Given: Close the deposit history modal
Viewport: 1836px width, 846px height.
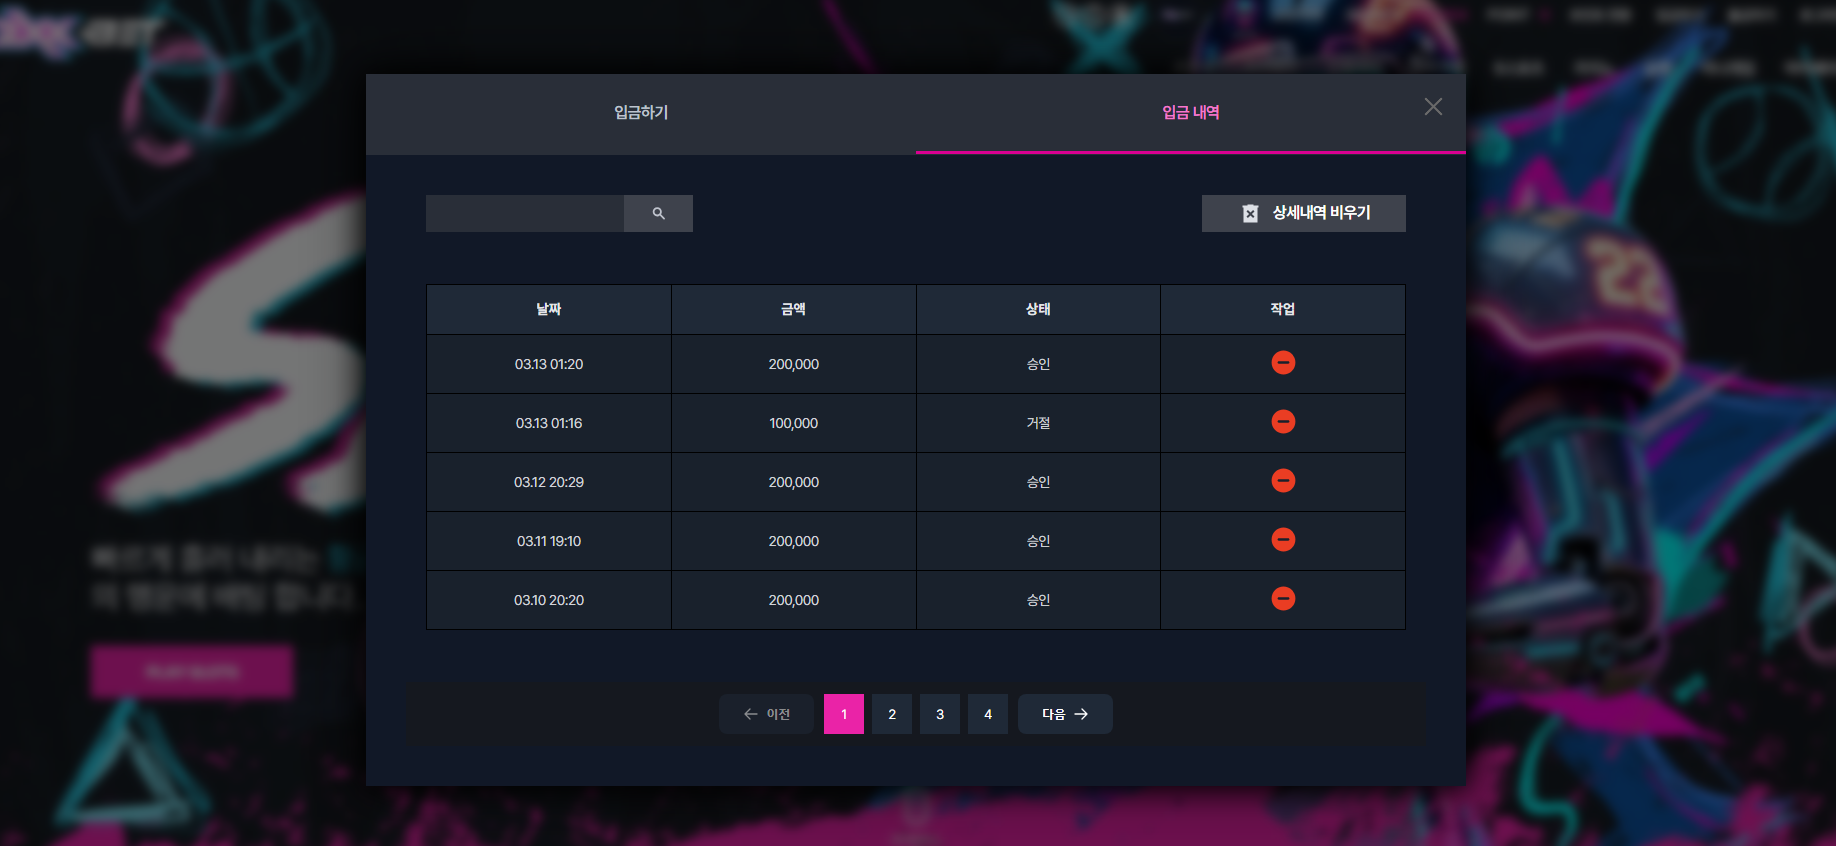Looking at the screenshot, I should click(x=1433, y=107).
